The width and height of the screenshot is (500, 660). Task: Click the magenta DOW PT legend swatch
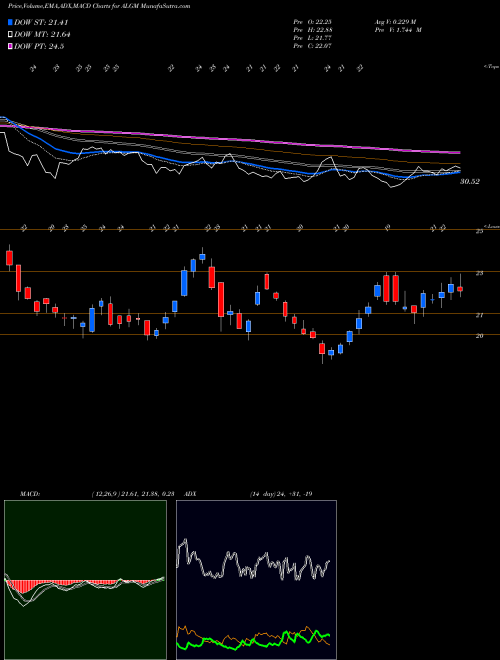pyautogui.click(x=10, y=47)
